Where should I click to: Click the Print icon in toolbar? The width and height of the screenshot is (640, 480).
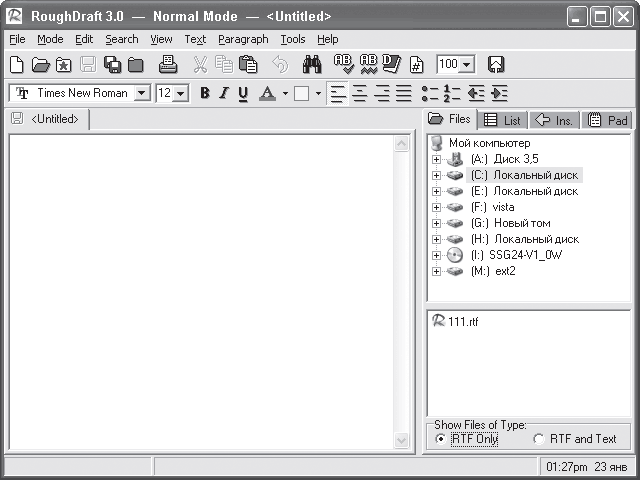coord(168,64)
